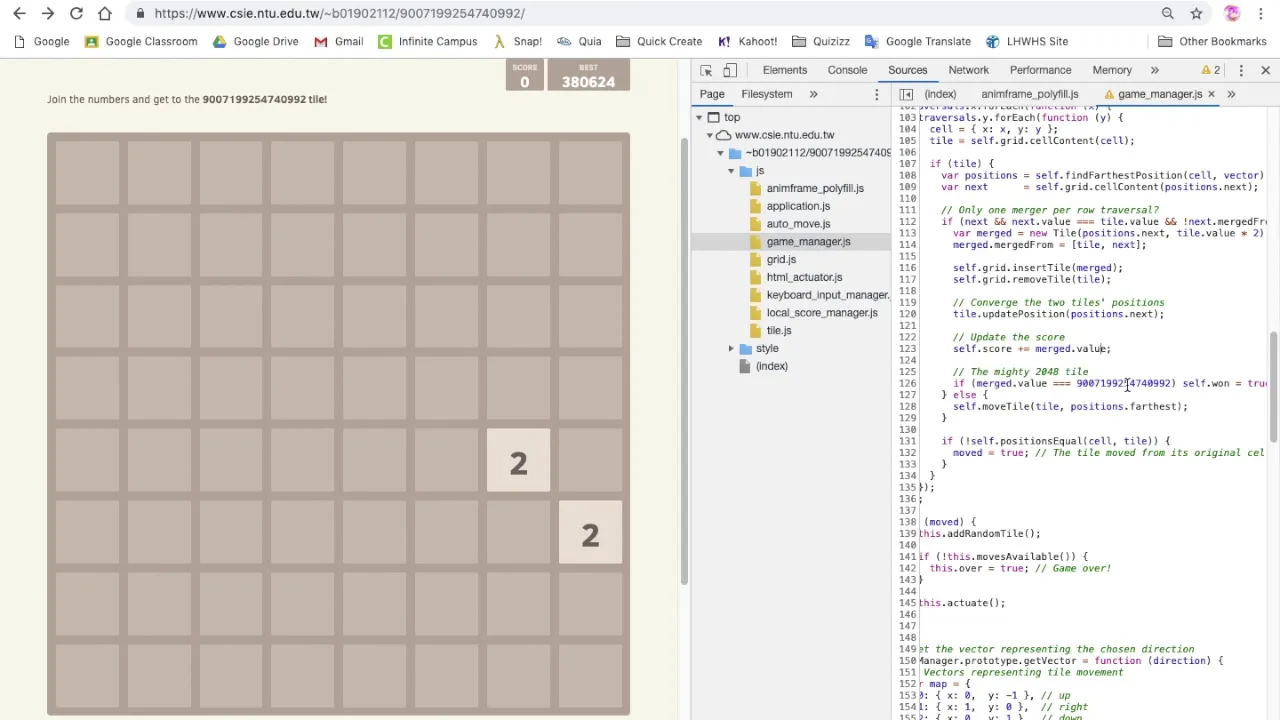The height and width of the screenshot is (720, 1280).
Task: Open auto_move.js in the file tree
Action: tap(798, 224)
